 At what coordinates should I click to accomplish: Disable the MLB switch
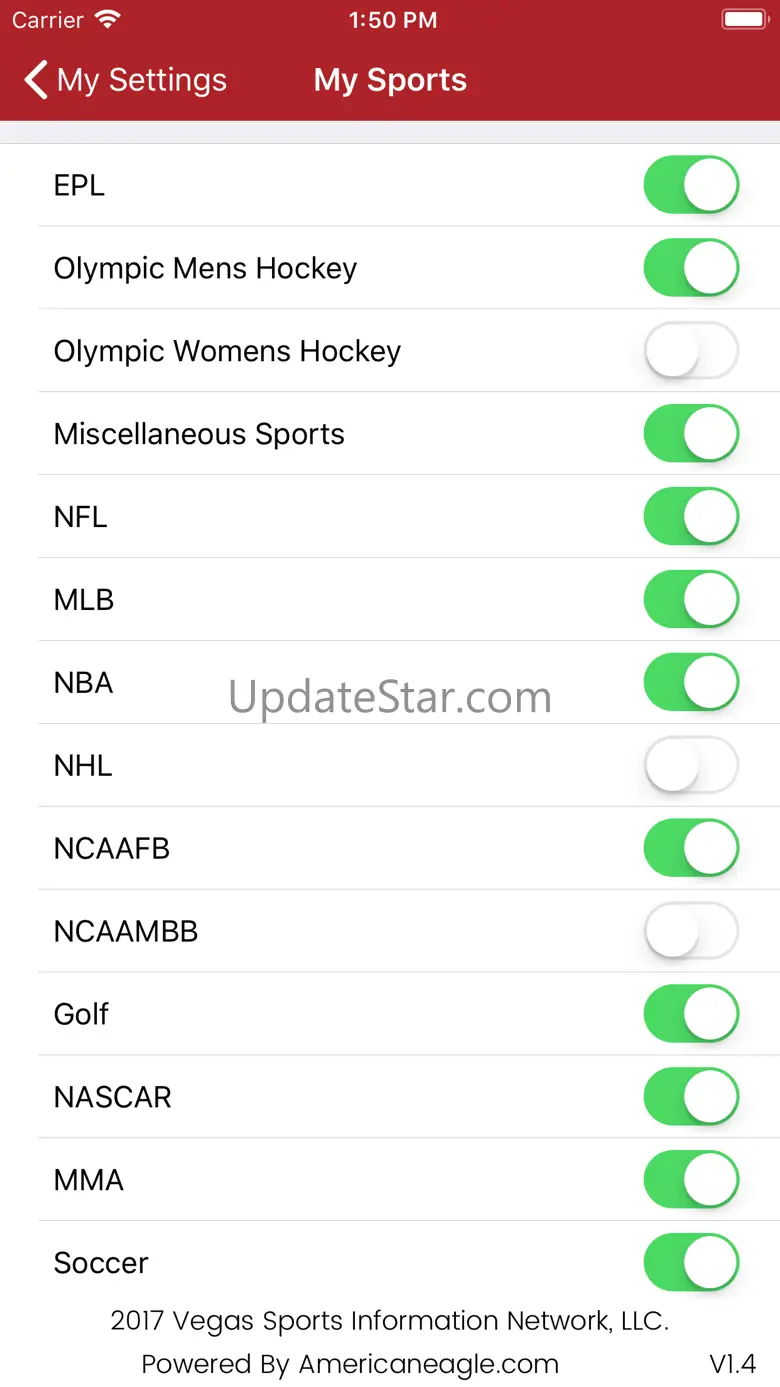click(x=691, y=600)
